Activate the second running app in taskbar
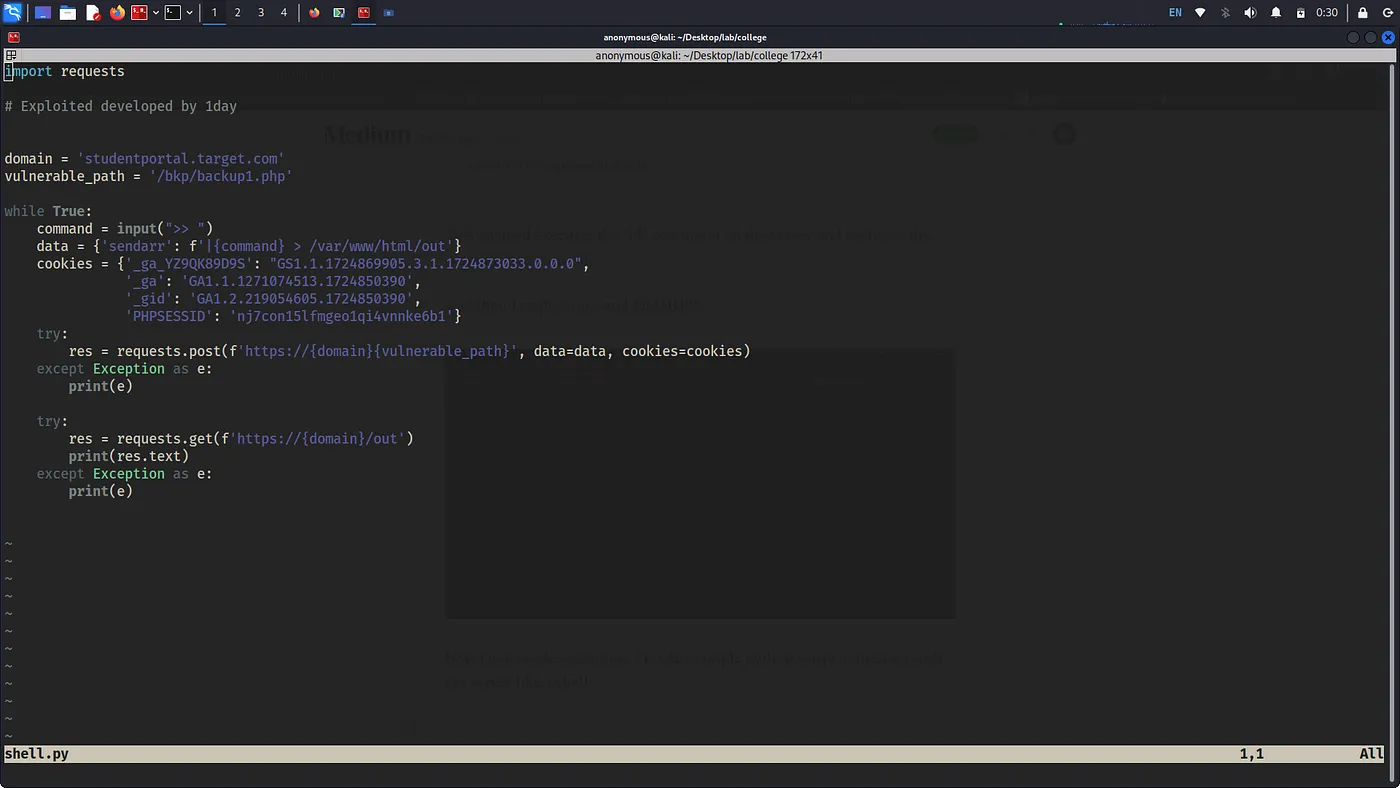 point(339,13)
